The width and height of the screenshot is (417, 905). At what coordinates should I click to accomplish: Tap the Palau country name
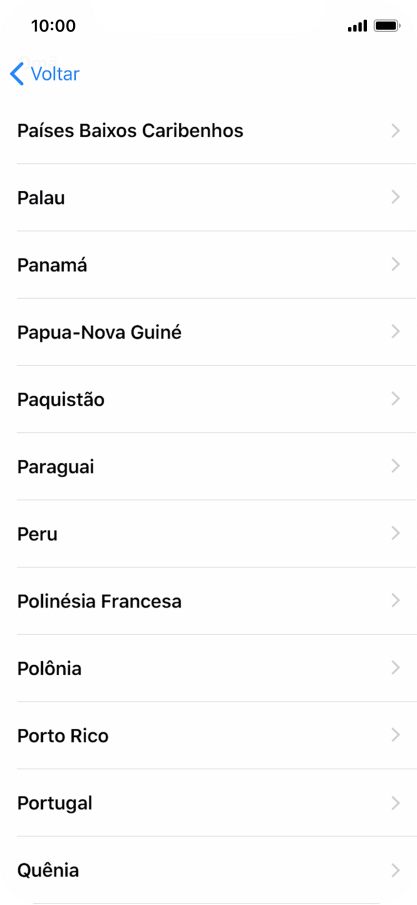(41, 198)
